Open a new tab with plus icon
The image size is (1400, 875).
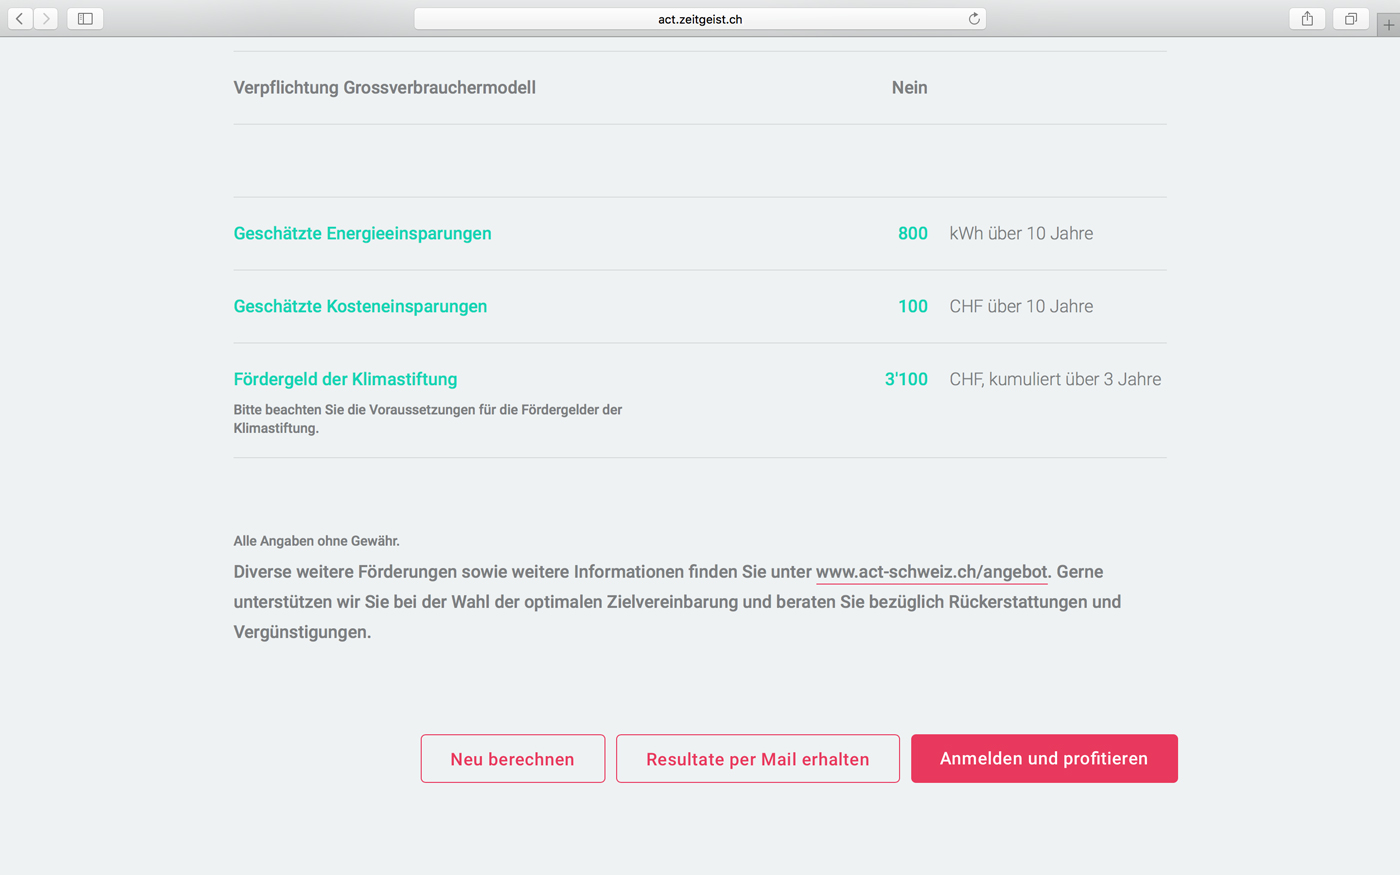pyautogui.click(x=1388, y=25)
